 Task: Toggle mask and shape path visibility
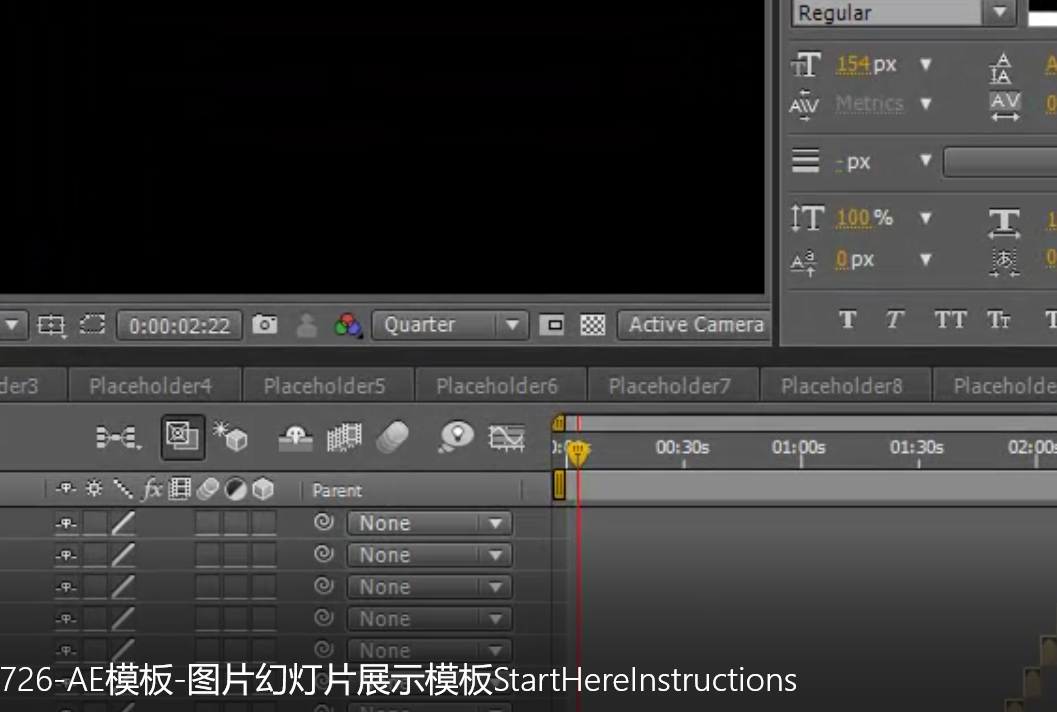[x=92, y=325]
